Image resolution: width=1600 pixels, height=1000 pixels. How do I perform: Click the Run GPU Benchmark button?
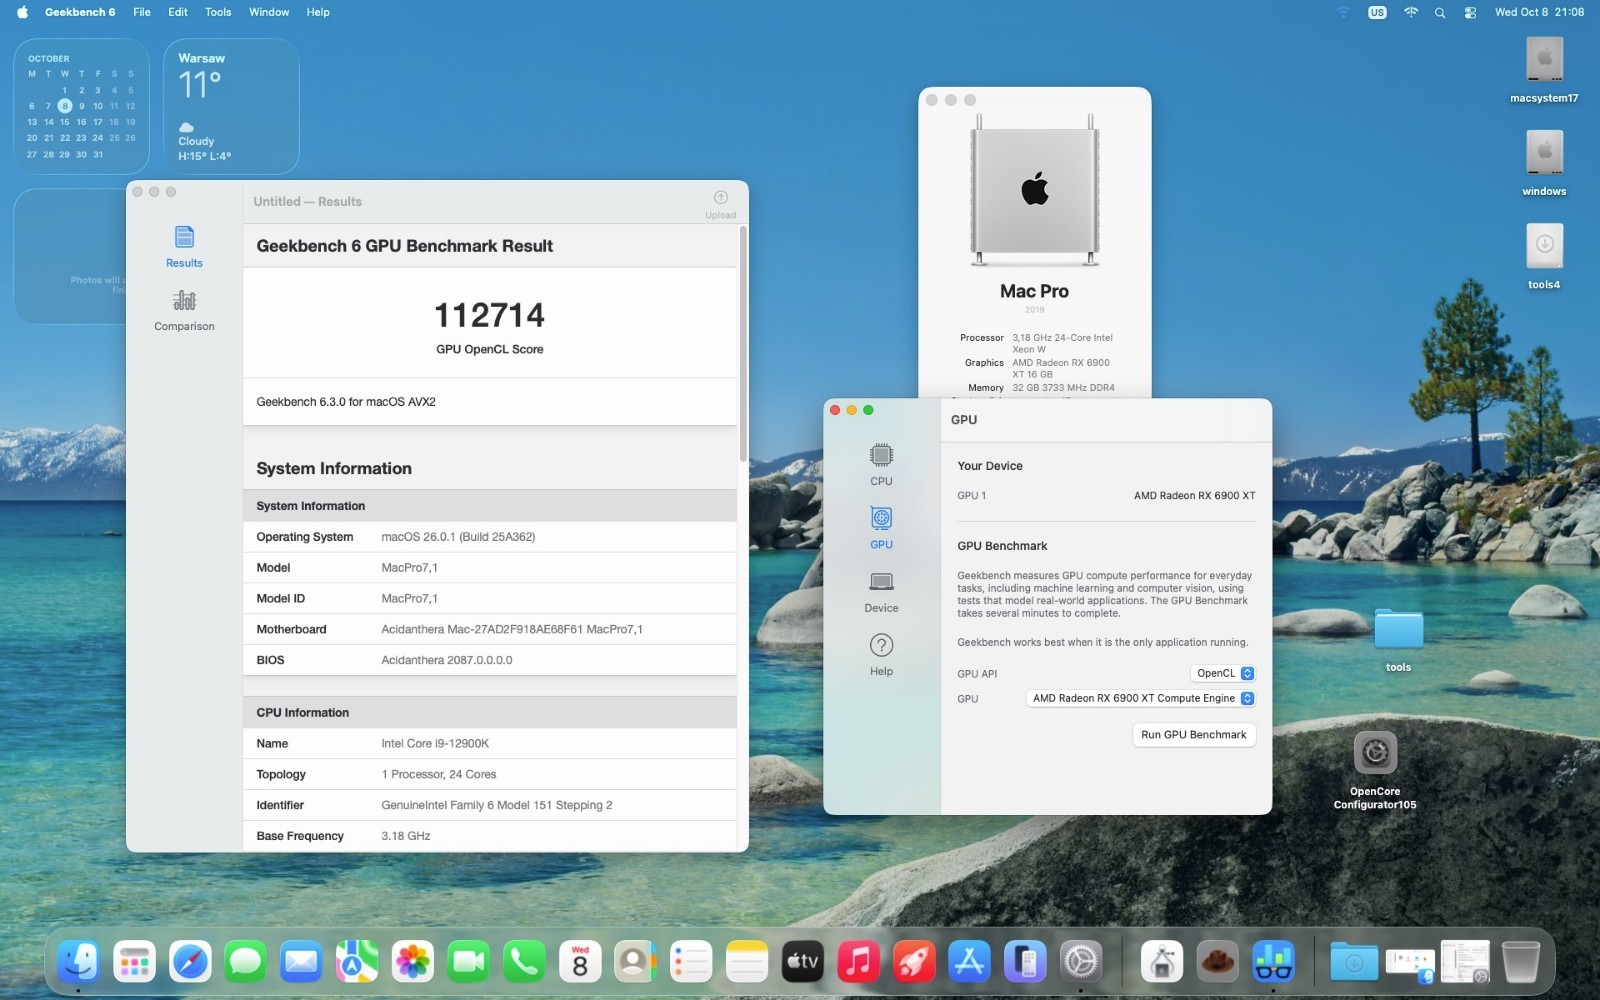click(x=1193, y=734)
